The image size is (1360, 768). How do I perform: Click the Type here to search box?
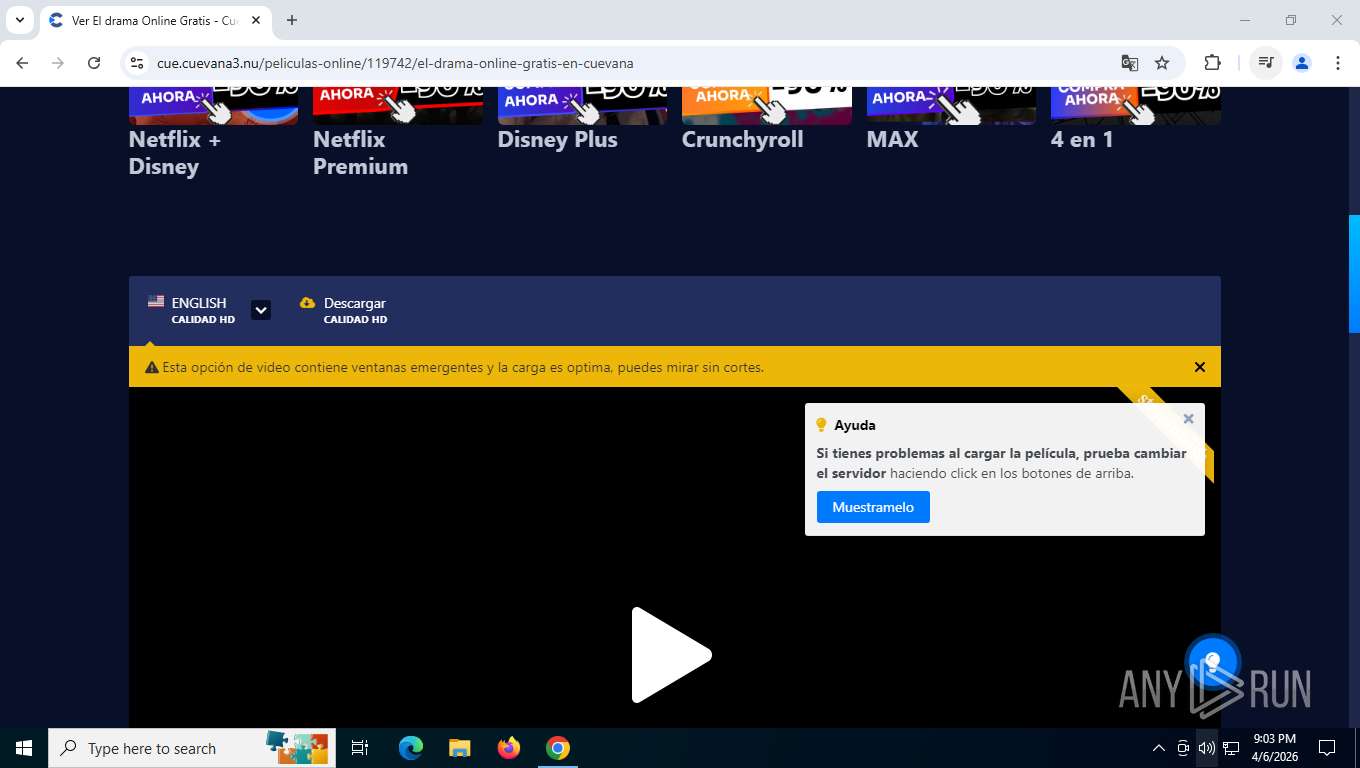[x=192, y=748]
